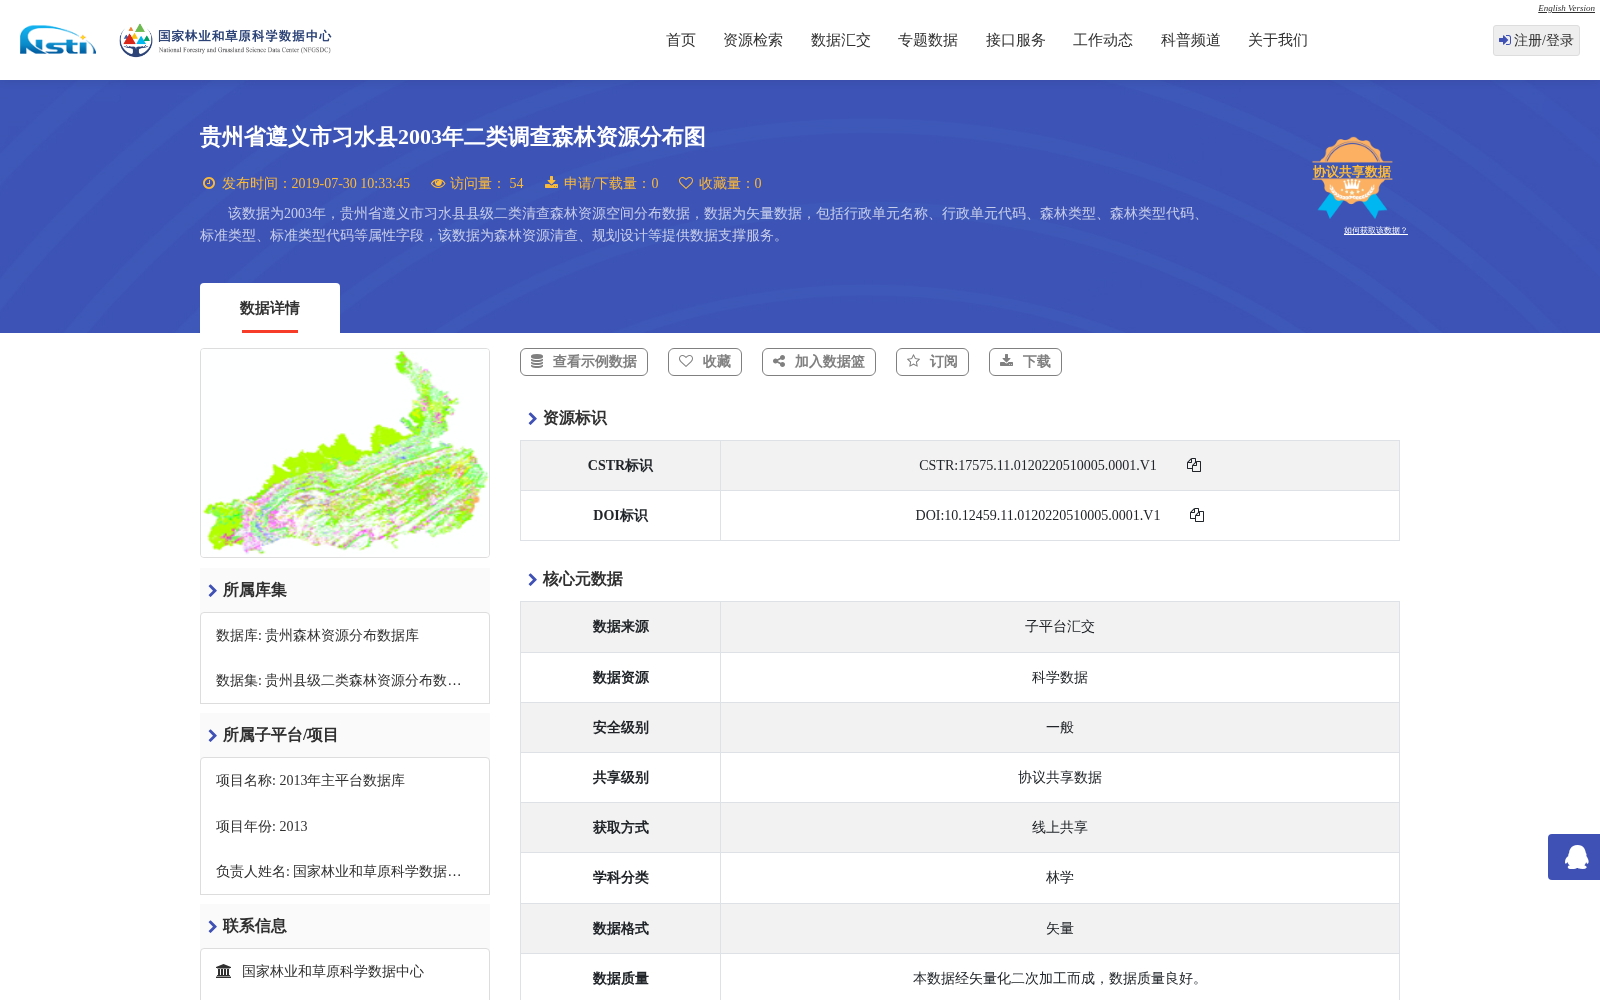Copy the CSTR identifier with copy icon
1600x1000 pixels.
point(1194,465)
